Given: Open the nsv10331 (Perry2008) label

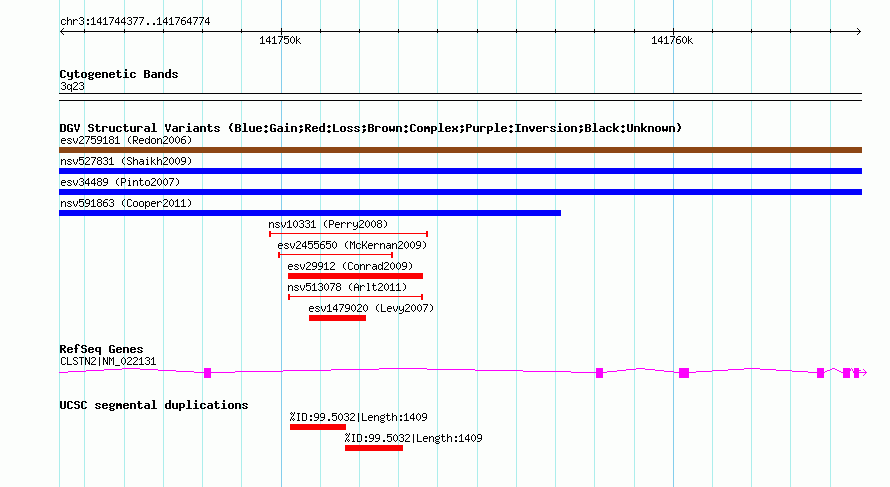Looking at the screenshot, I should (328, 224).
